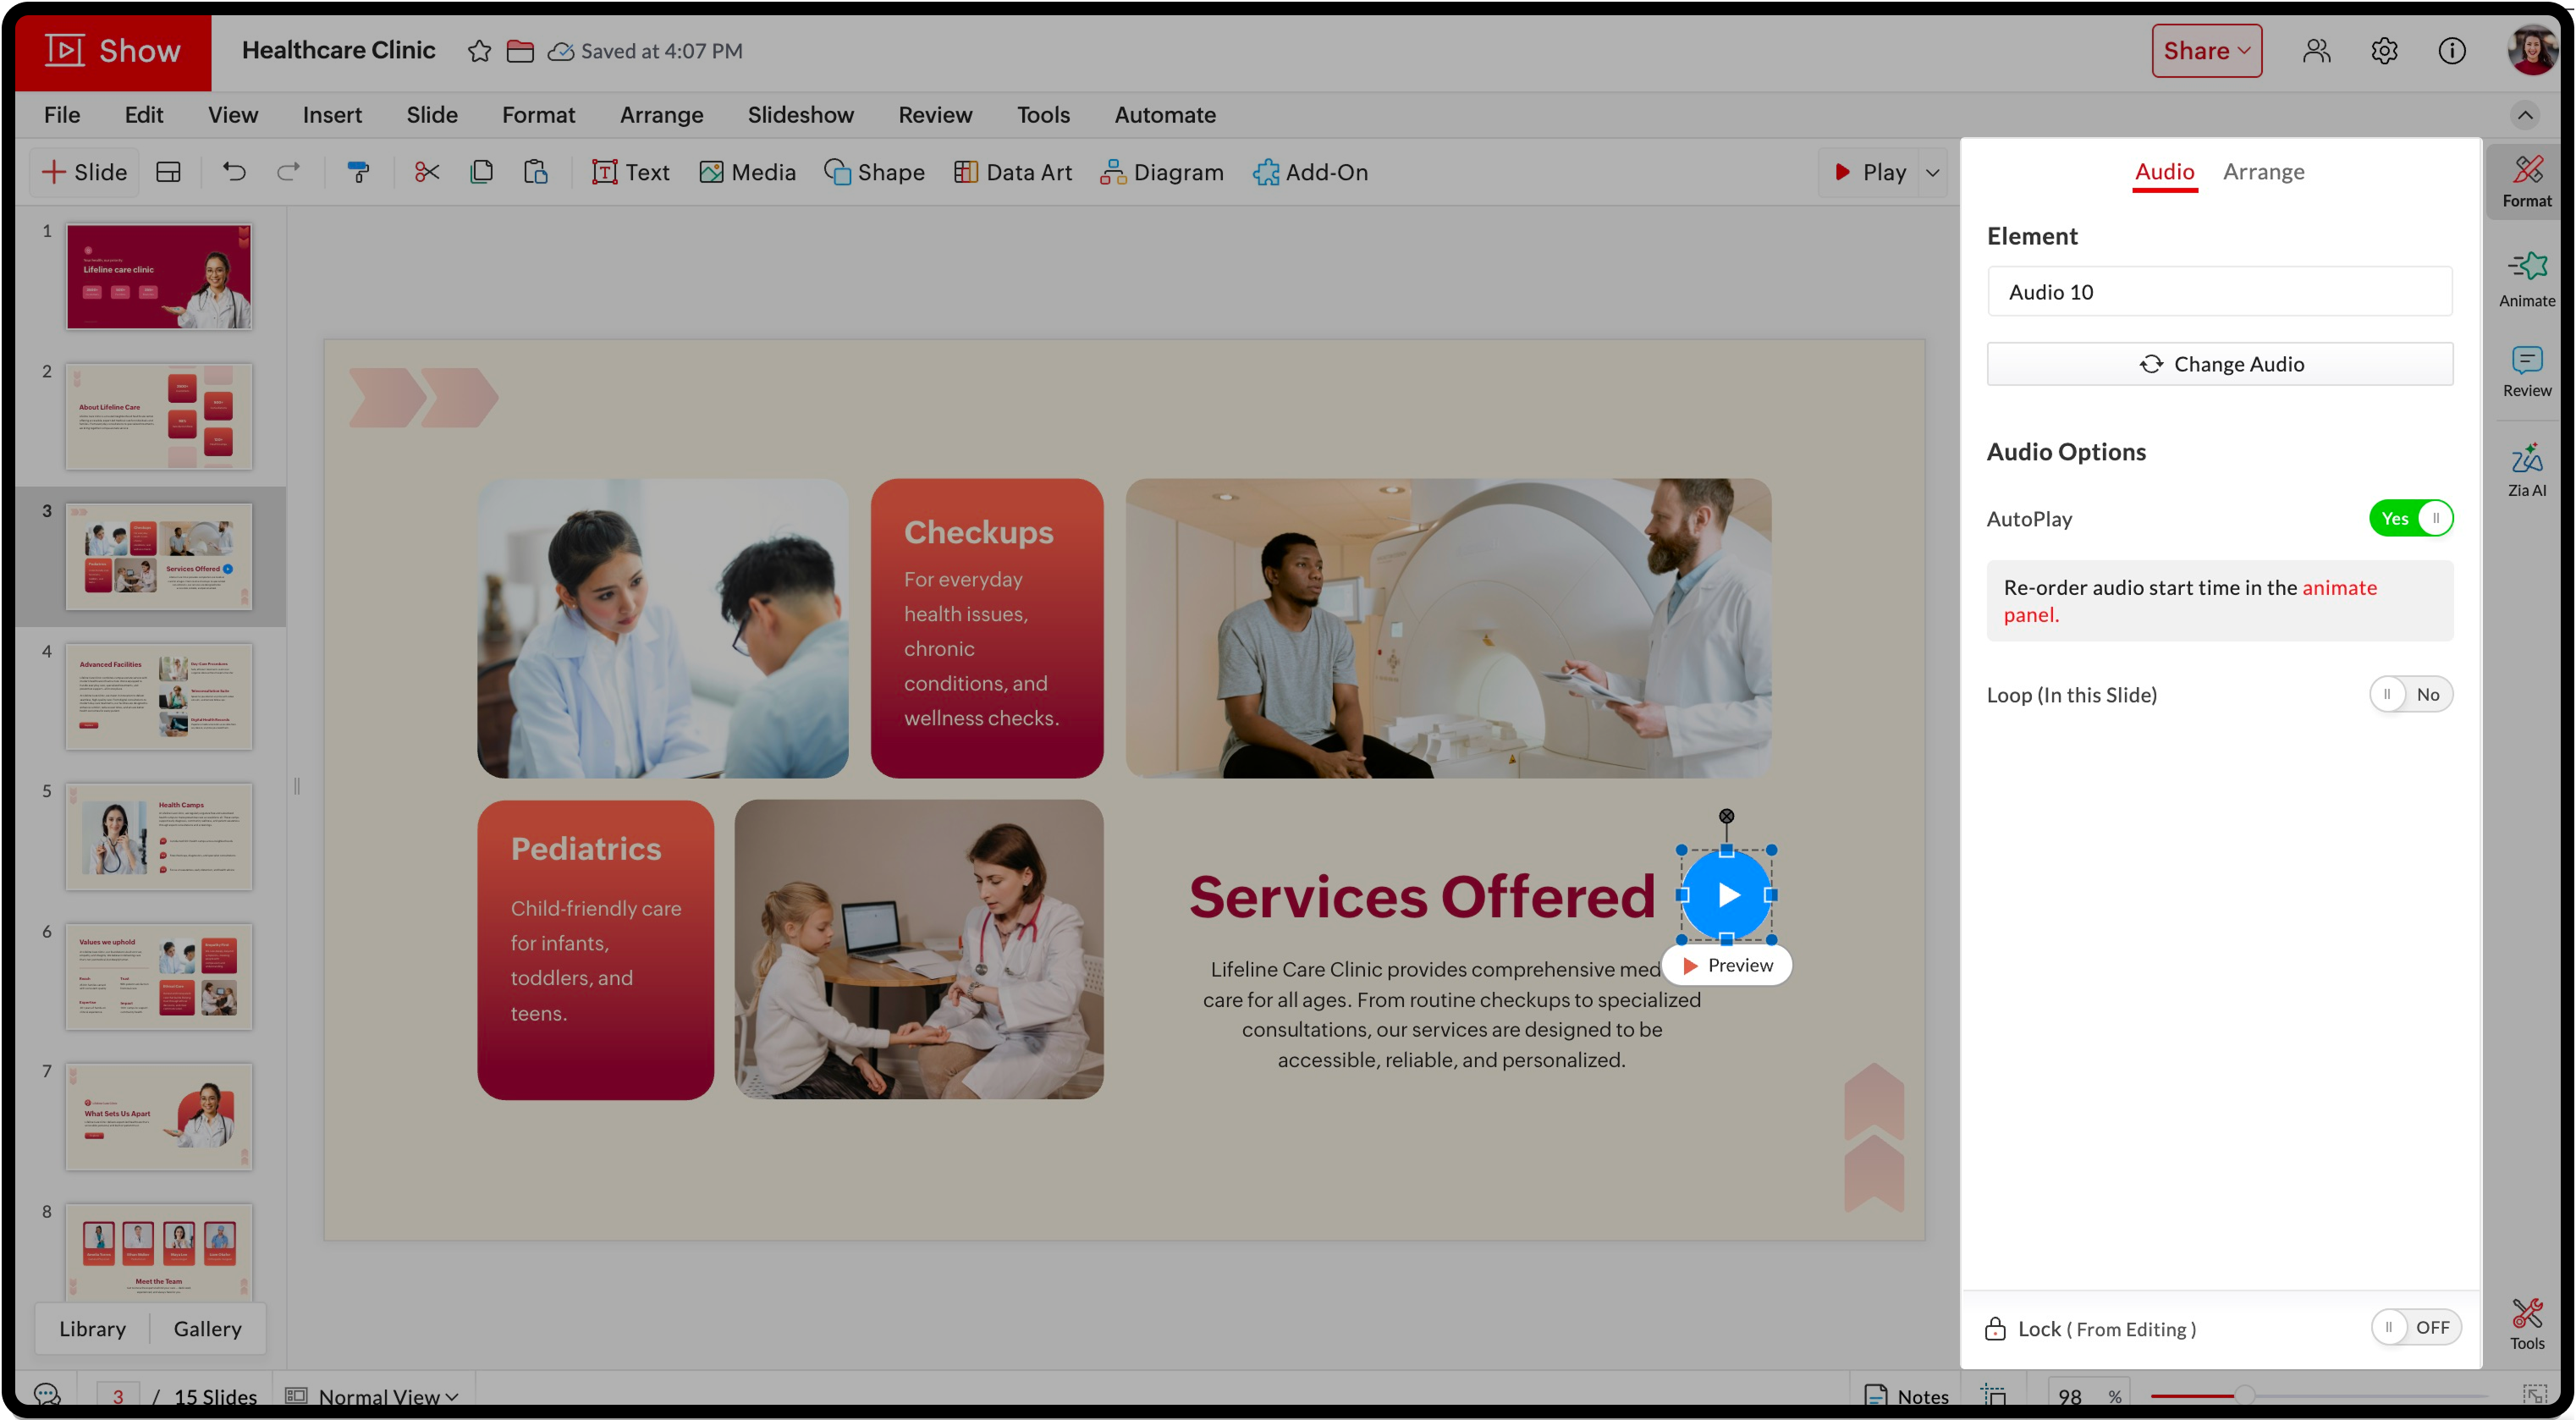
Task: Open the Animate panel icon
Action: coord(2526,278)
